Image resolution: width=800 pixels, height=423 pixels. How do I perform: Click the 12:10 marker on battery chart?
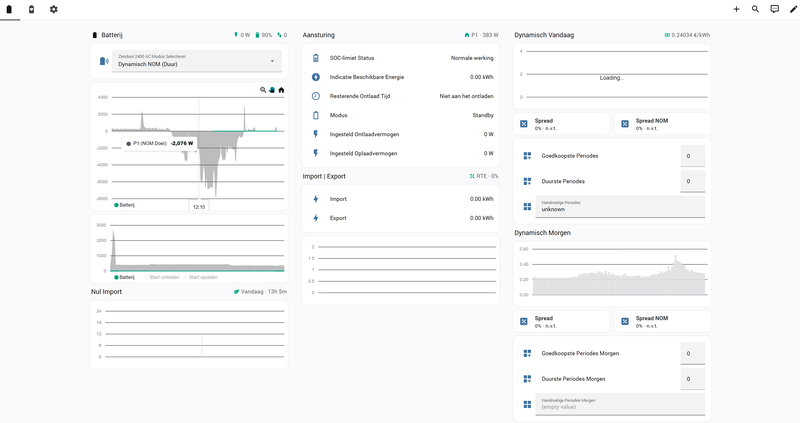point(199,207)
